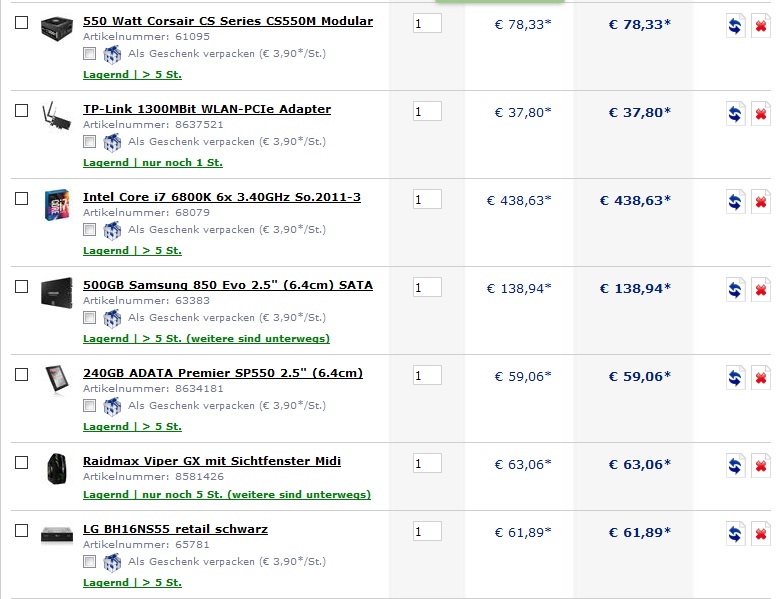Click refresh icon for Corsair CS550M row
Image resolution: width=779 pixels, height=599 pixels.
click(735, 26)
